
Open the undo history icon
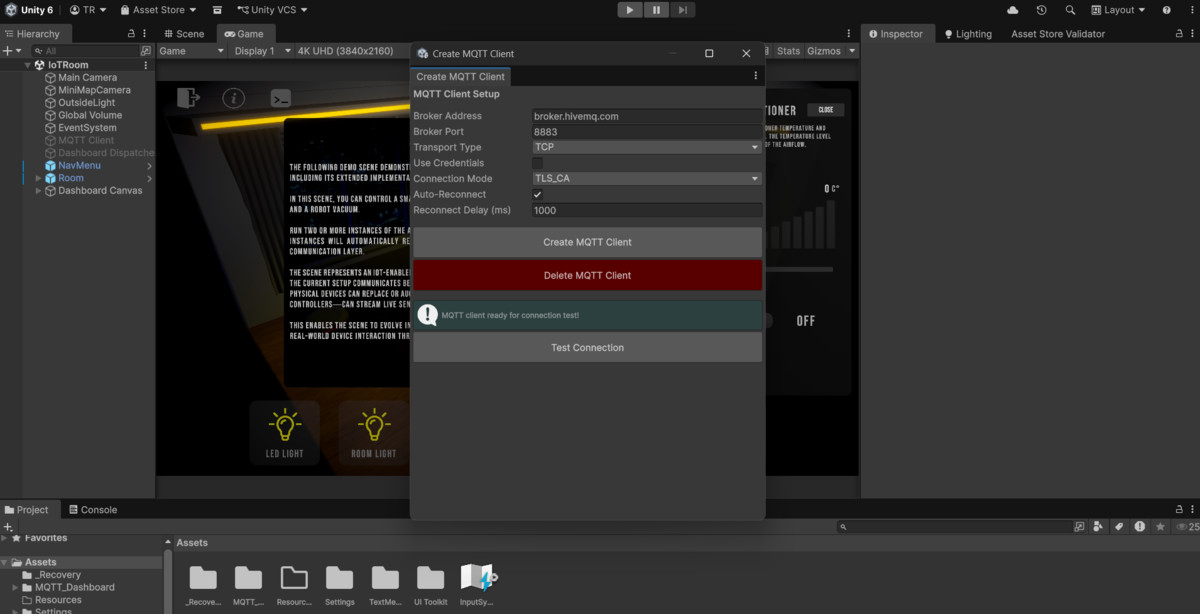[1042, 10]
